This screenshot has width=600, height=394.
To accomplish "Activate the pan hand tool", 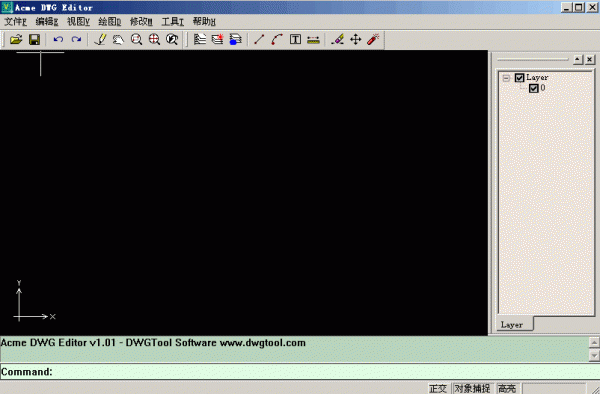I will pos(118,39).
